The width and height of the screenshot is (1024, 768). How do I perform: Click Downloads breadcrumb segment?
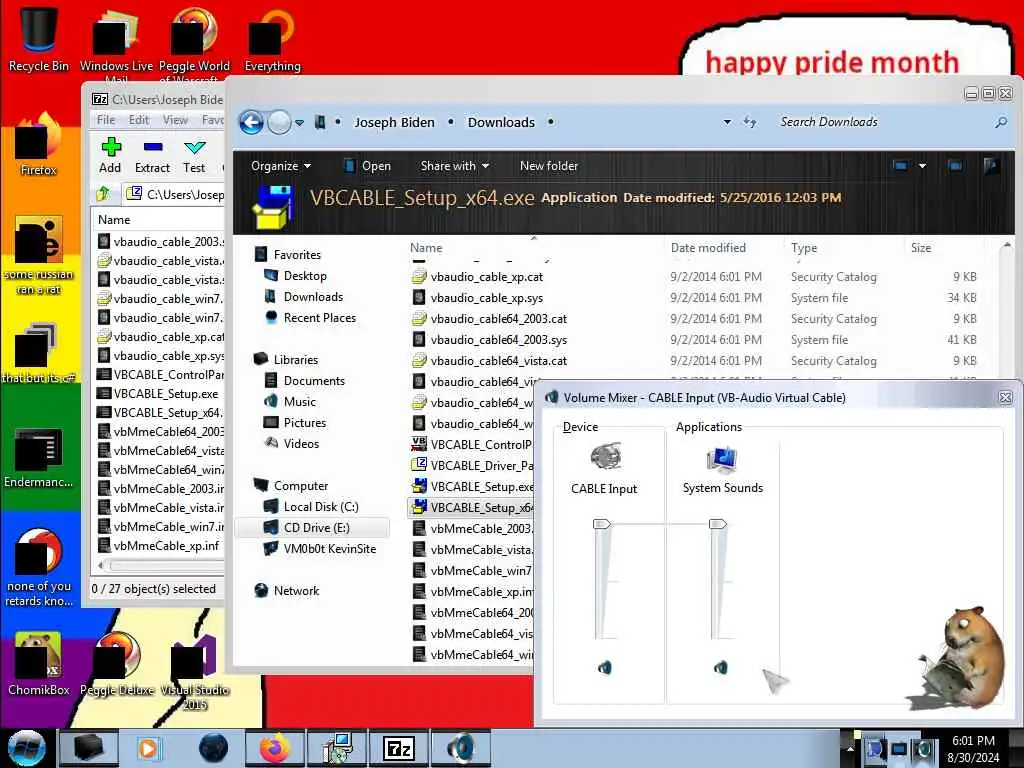pos(501,122)
